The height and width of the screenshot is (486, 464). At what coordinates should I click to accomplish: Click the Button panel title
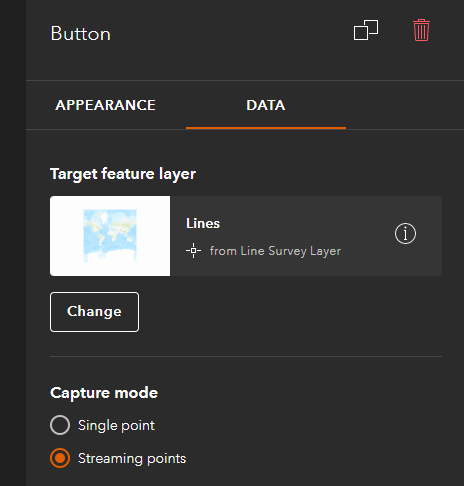tap(80, 34)
